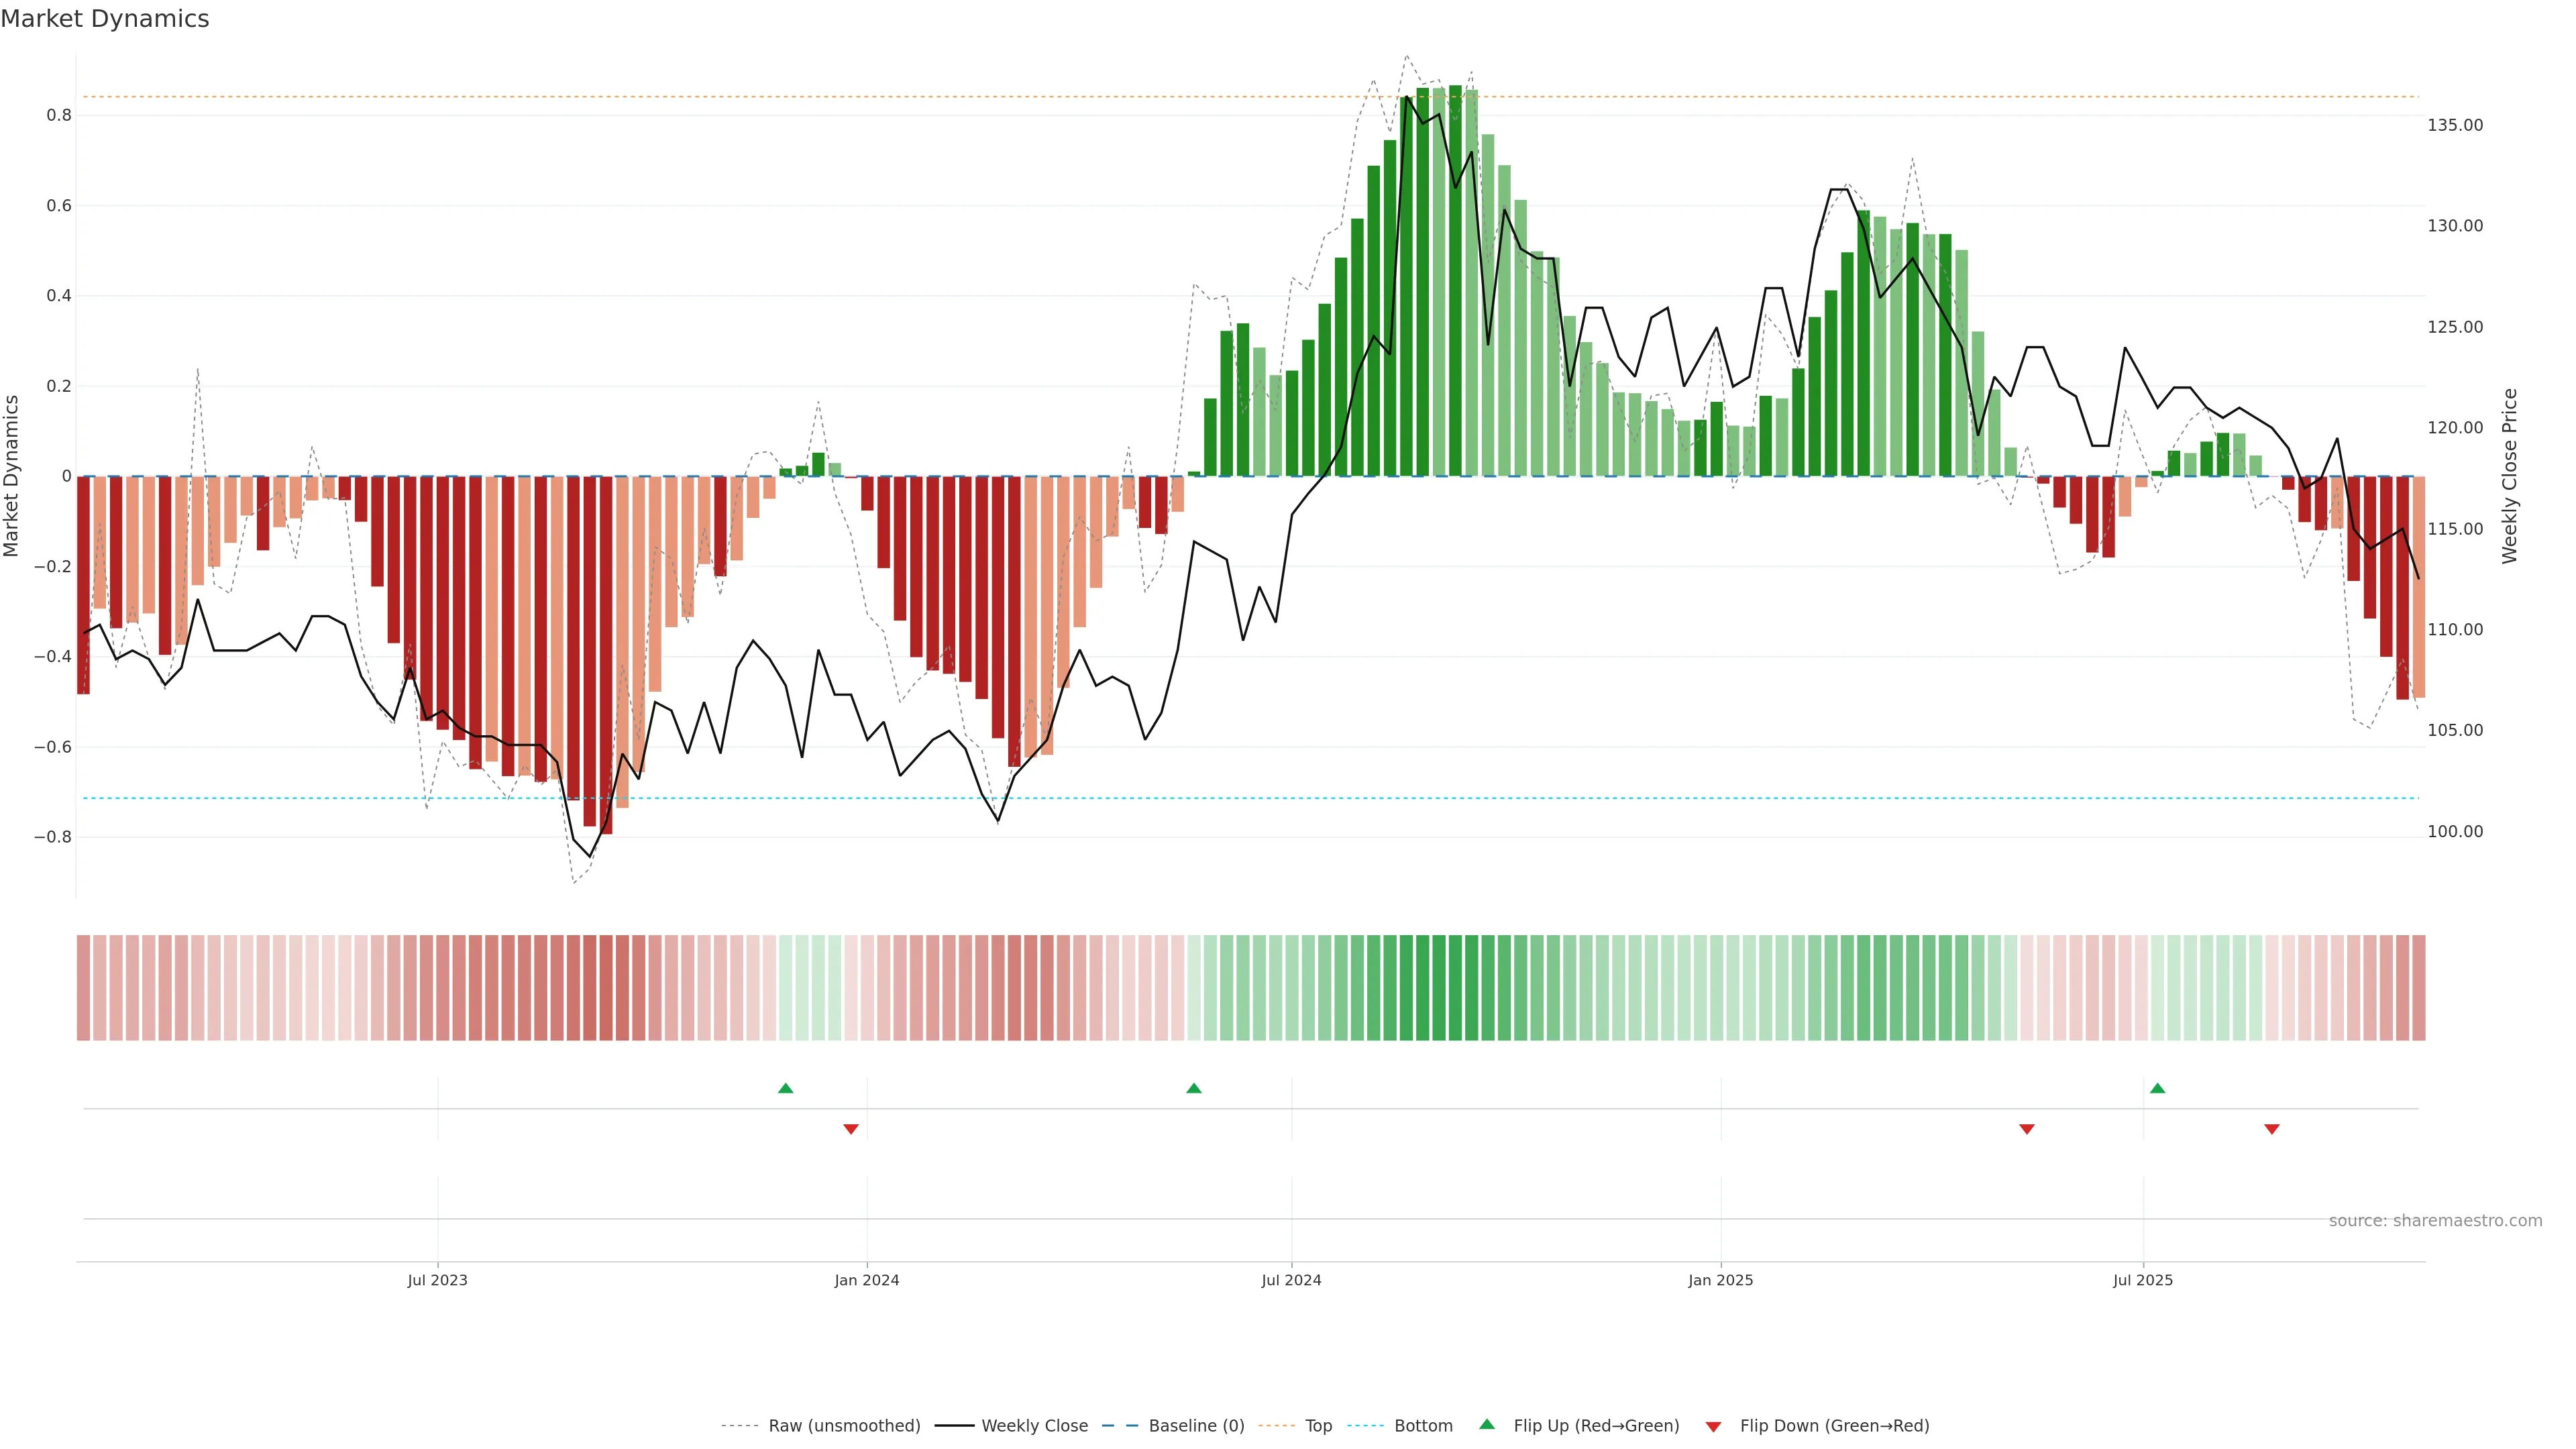This screenshot has width=2576, height=1449.
Task: Click the green flip-up marker before Jul 2024
Action: pos(1193,1088)
